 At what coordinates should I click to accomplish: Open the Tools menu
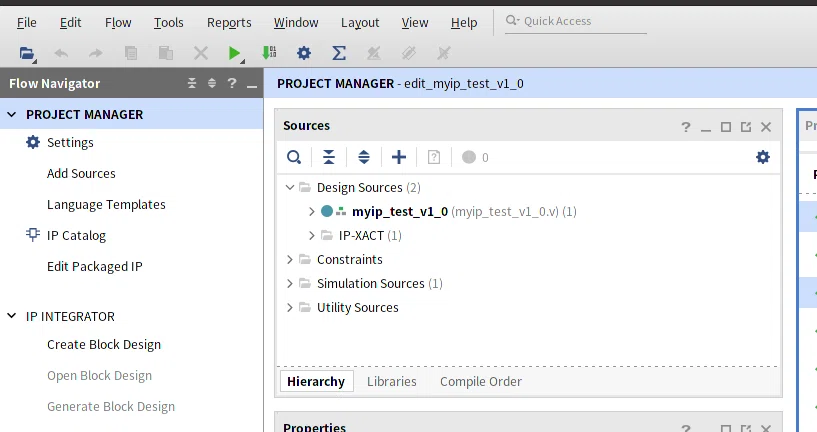[x=168, y=22]
